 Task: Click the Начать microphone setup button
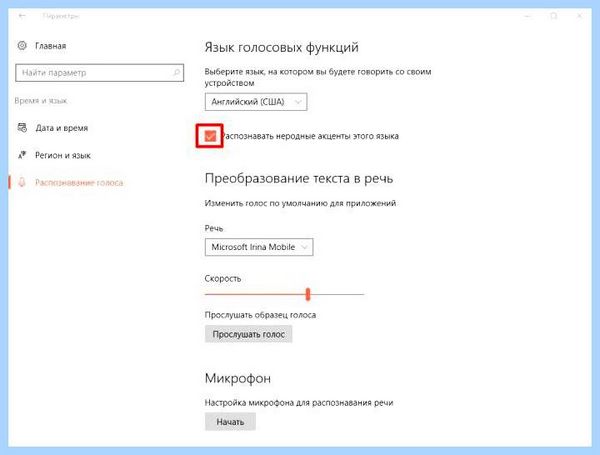[230, 422]
